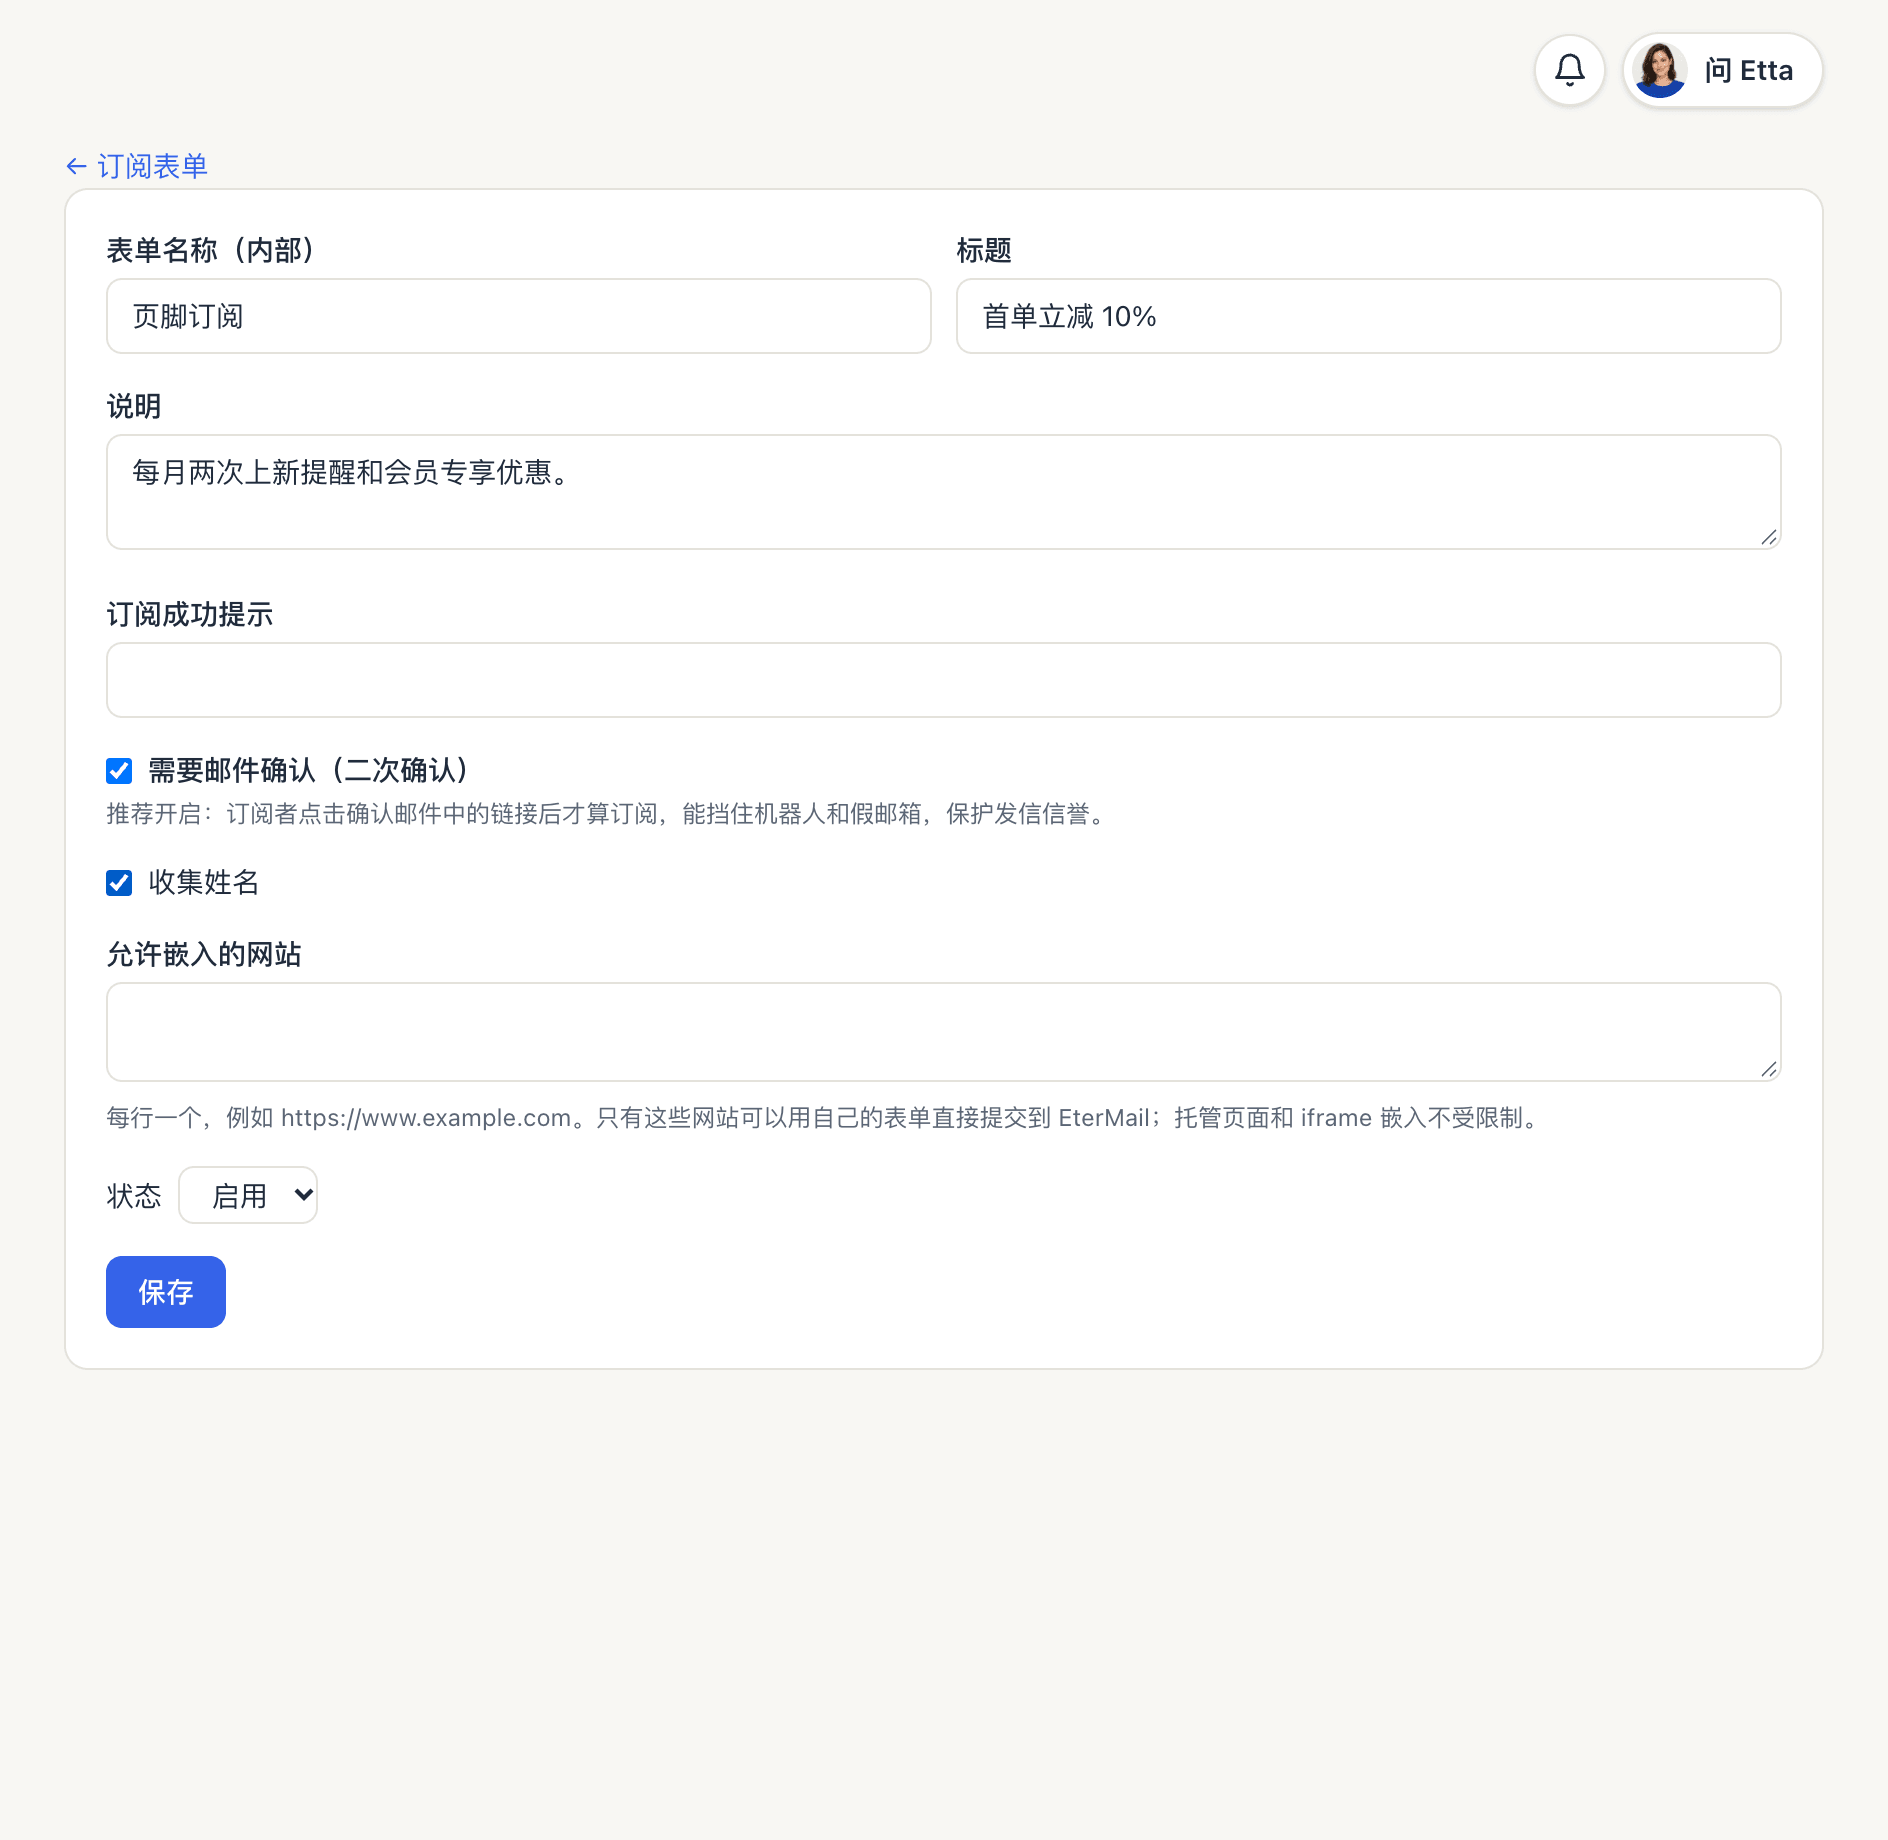Click the 允许嵌入的网站 label

pyautogui.click(x=204, y=954)
